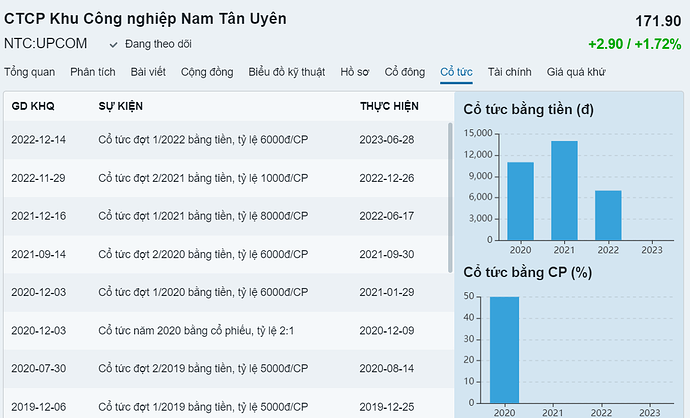Click 'Cổ tức đợt 1/2021 bằng tiền' event

coord(203,216)
